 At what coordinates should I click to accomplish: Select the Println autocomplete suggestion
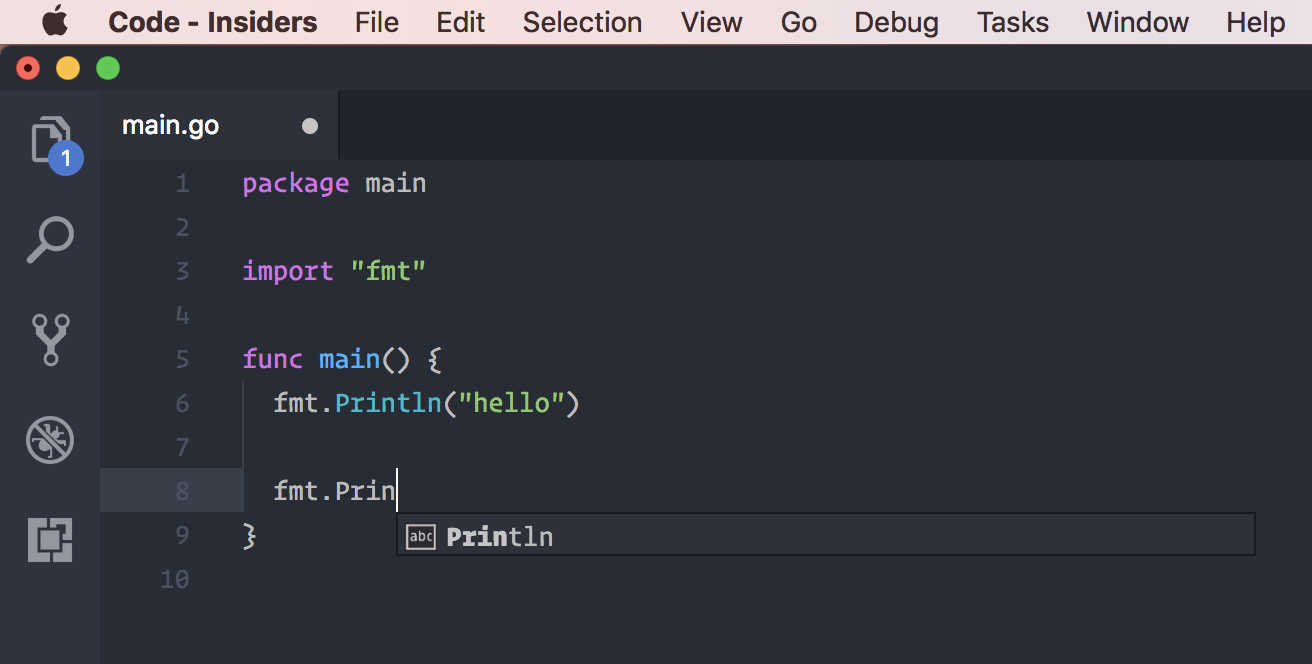(x=500, y=536)
